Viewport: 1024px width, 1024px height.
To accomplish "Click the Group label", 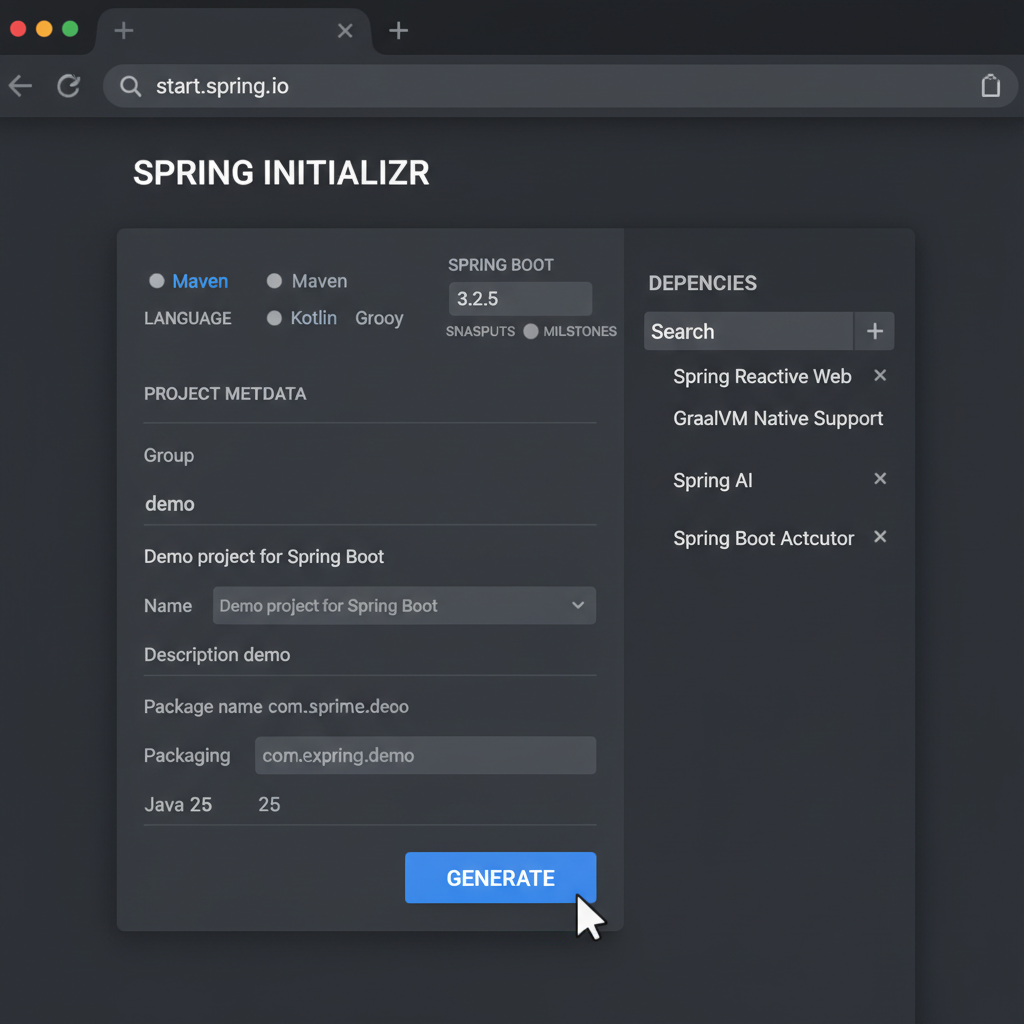I will pyautogui.click(x=169, y=455).
